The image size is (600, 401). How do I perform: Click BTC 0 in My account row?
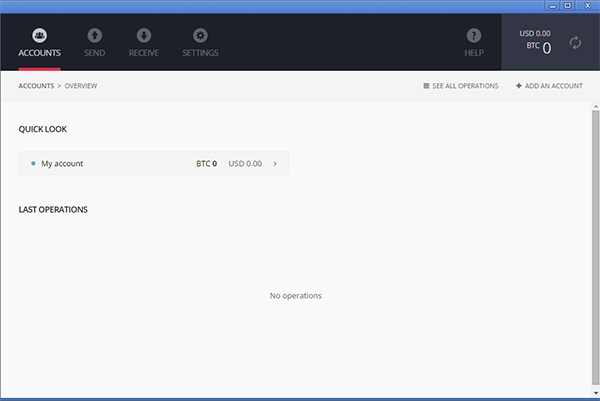click(x=207, y=163)
